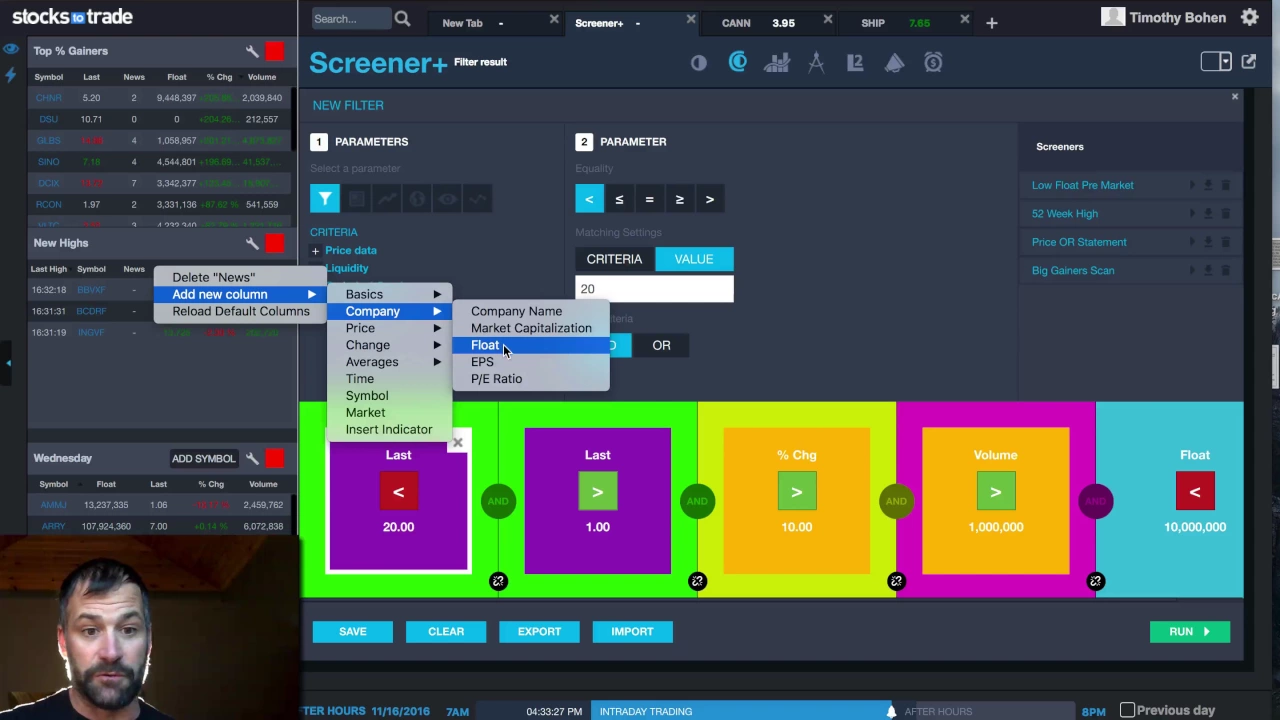Switch to the SHIP tab

(x=873, y=23)
